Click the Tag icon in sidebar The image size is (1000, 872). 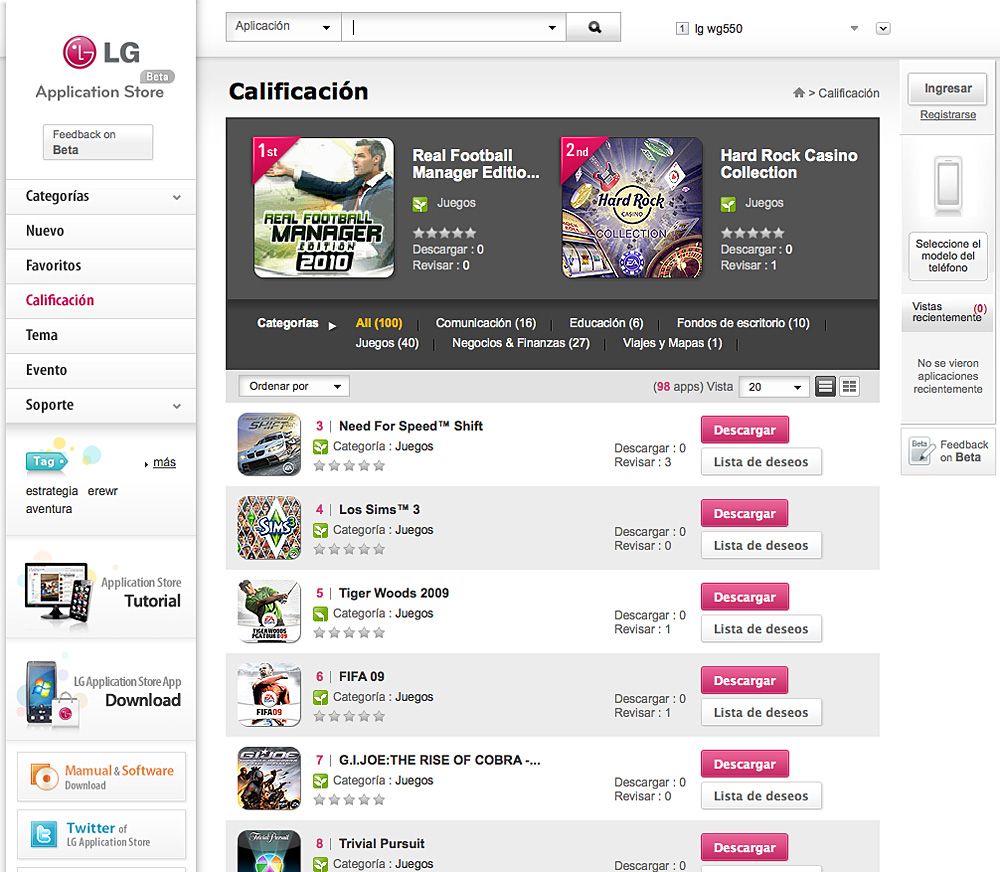click(46, 461)
